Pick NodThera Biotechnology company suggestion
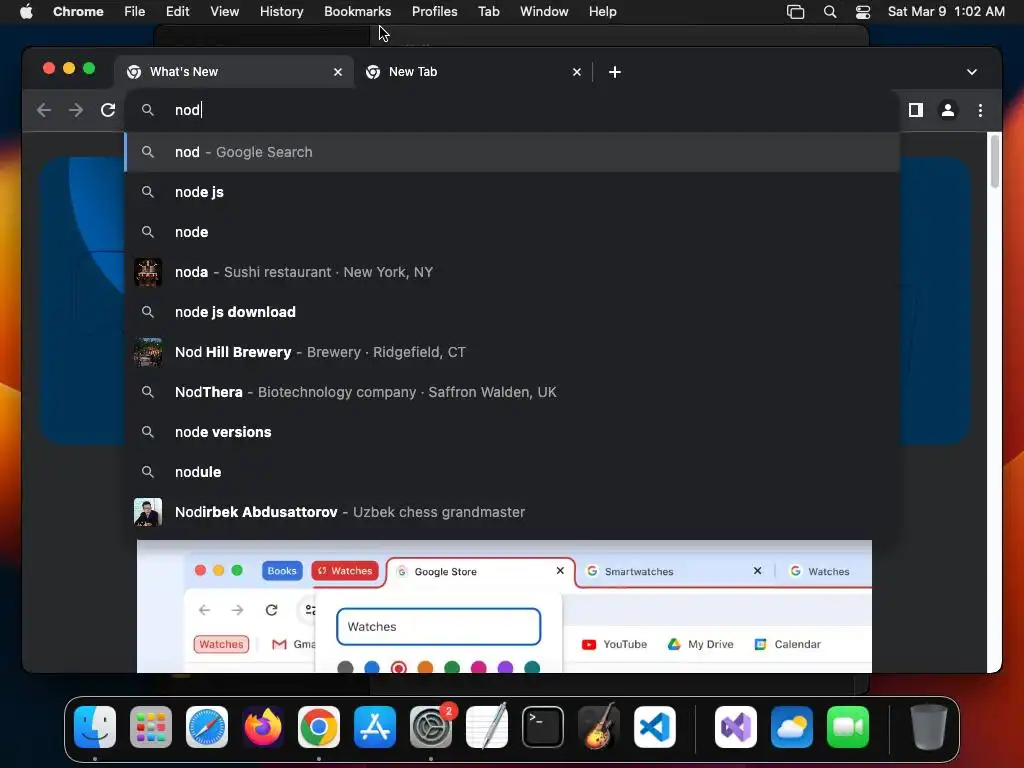The width and height of the screenshot is (1024, 768). [513, 392]
